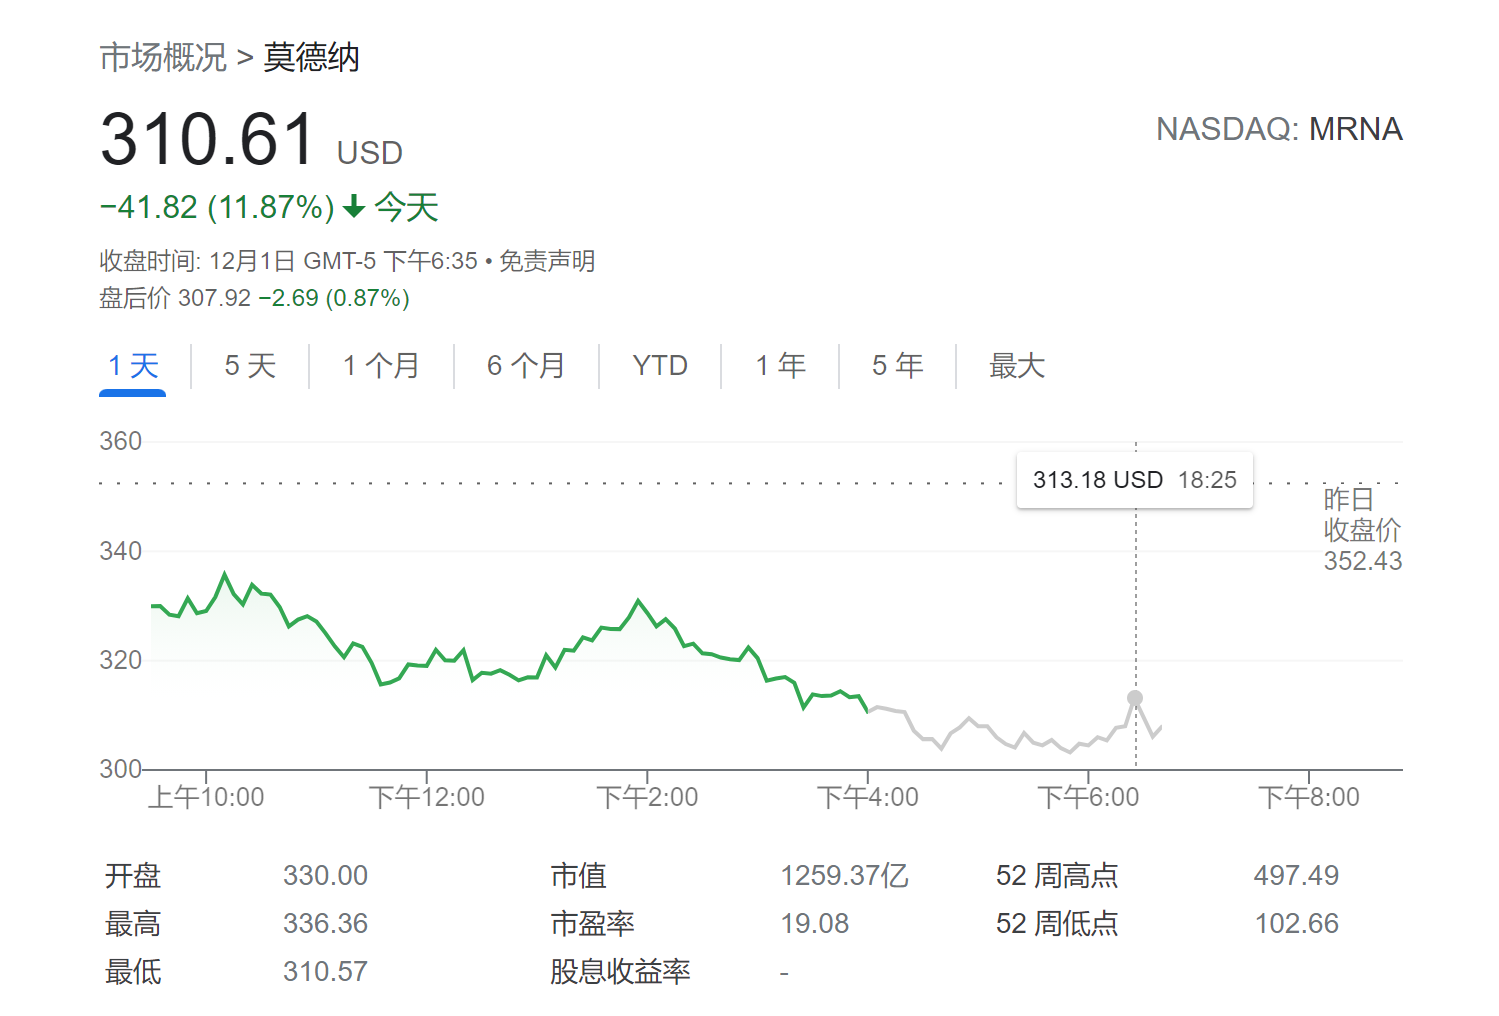
Task: Switch to the 5 年 chart tab
Action: pos(897,366)
